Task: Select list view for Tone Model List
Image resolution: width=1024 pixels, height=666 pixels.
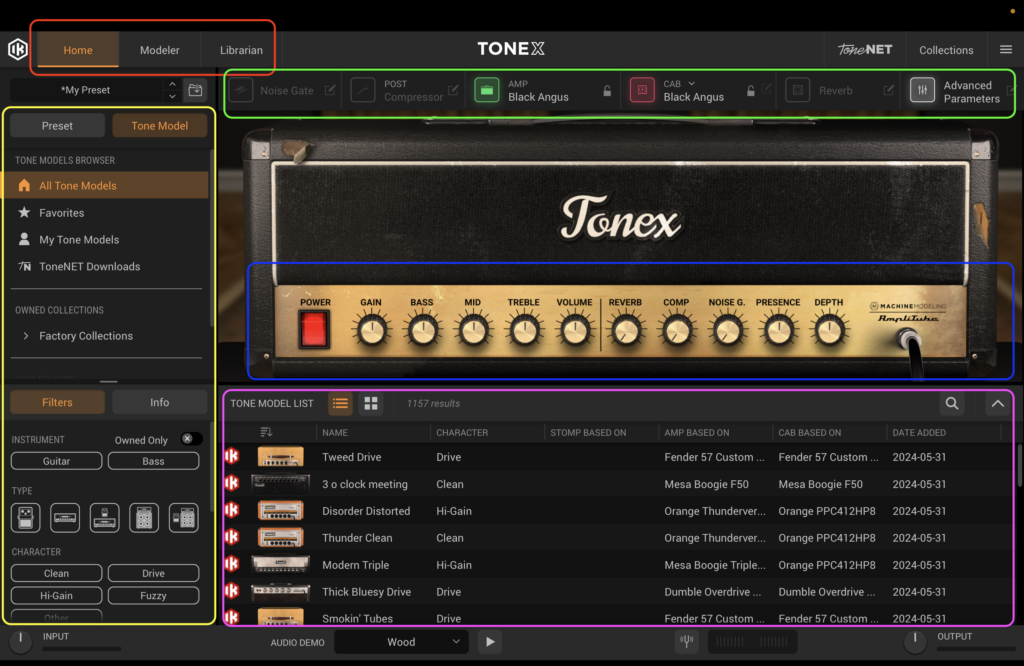Action: coord(340,403)
